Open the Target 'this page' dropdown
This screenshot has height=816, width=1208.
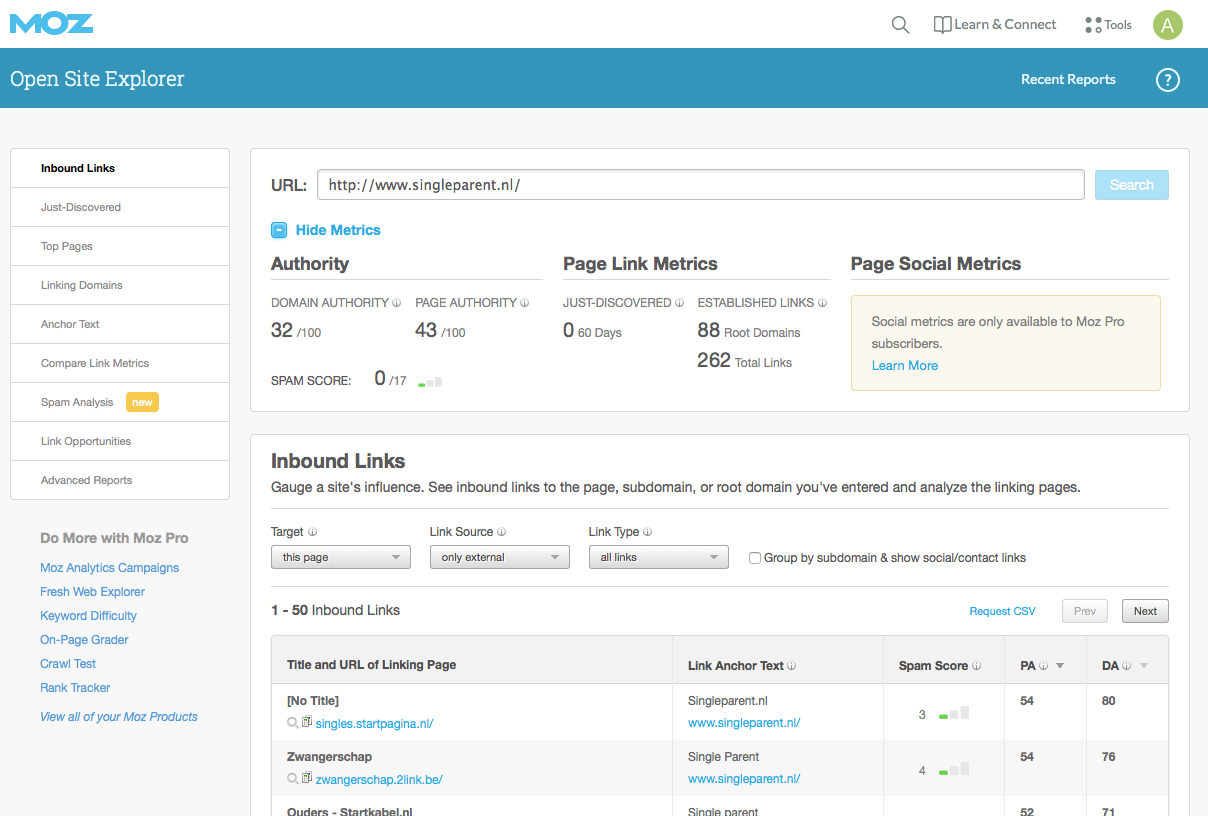341,557
